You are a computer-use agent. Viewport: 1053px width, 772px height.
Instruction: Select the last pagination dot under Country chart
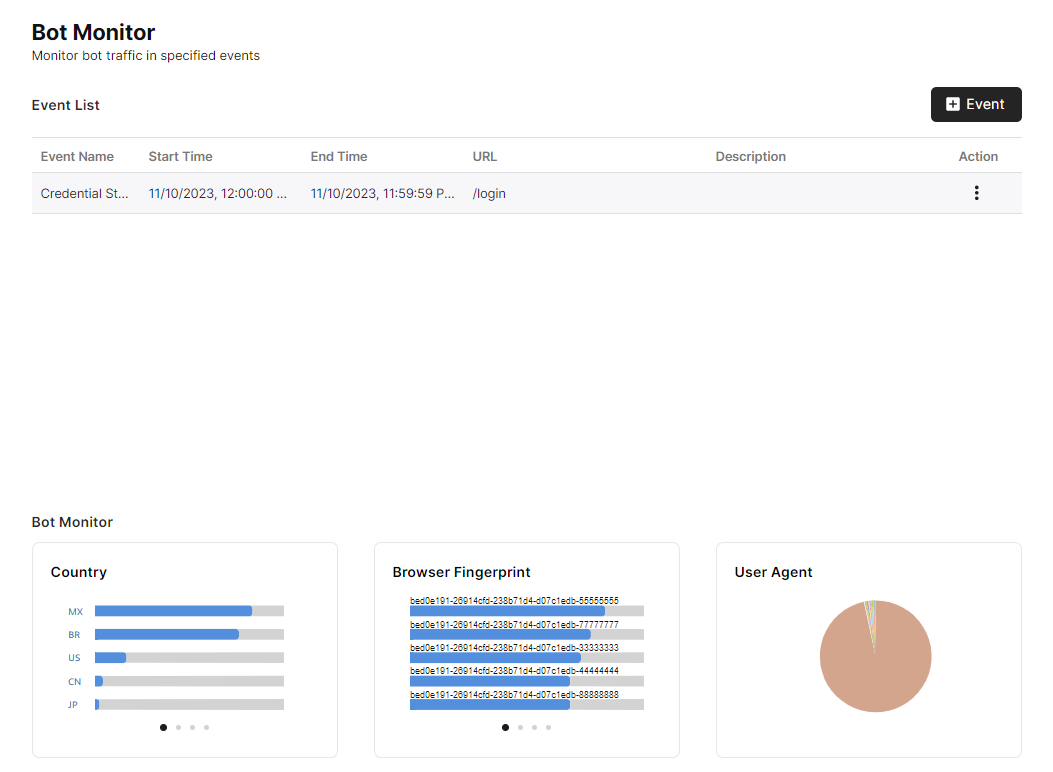pos(207,727)
